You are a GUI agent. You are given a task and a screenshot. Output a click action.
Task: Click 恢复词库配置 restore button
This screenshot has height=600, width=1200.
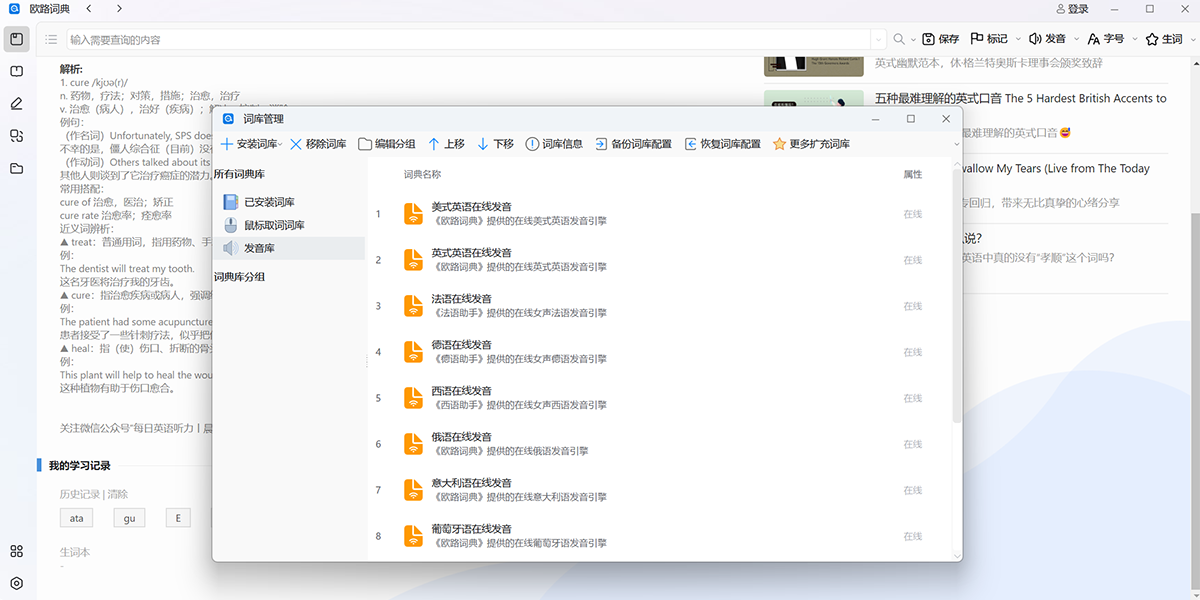click(722, 144)
